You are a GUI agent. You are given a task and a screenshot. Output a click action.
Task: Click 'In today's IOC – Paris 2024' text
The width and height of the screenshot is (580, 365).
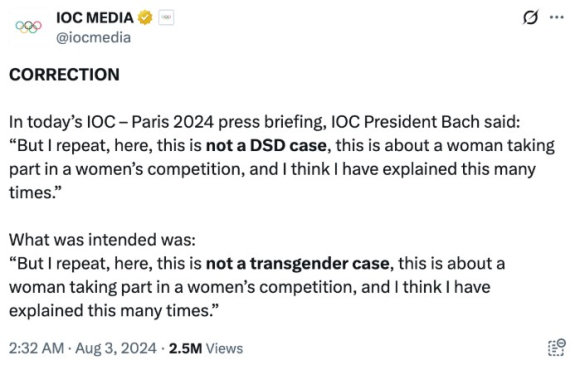(111, 122)
